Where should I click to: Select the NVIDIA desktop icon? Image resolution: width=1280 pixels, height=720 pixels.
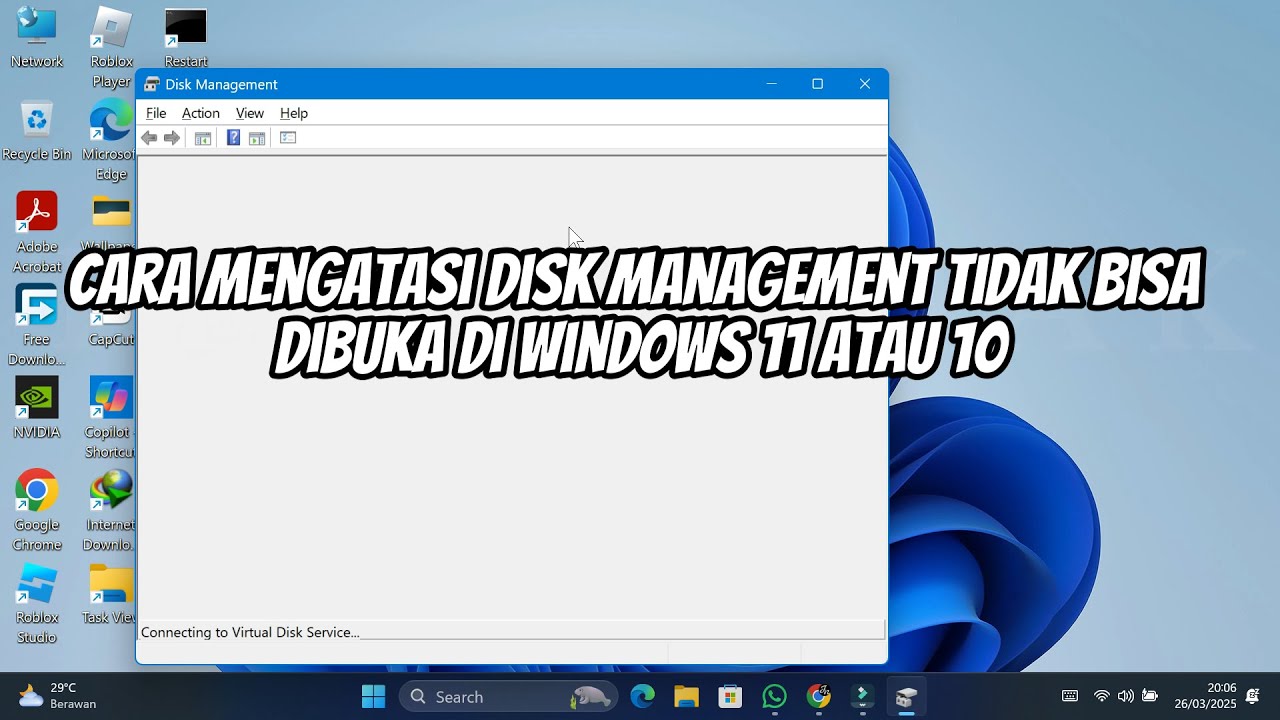point(37,409)
